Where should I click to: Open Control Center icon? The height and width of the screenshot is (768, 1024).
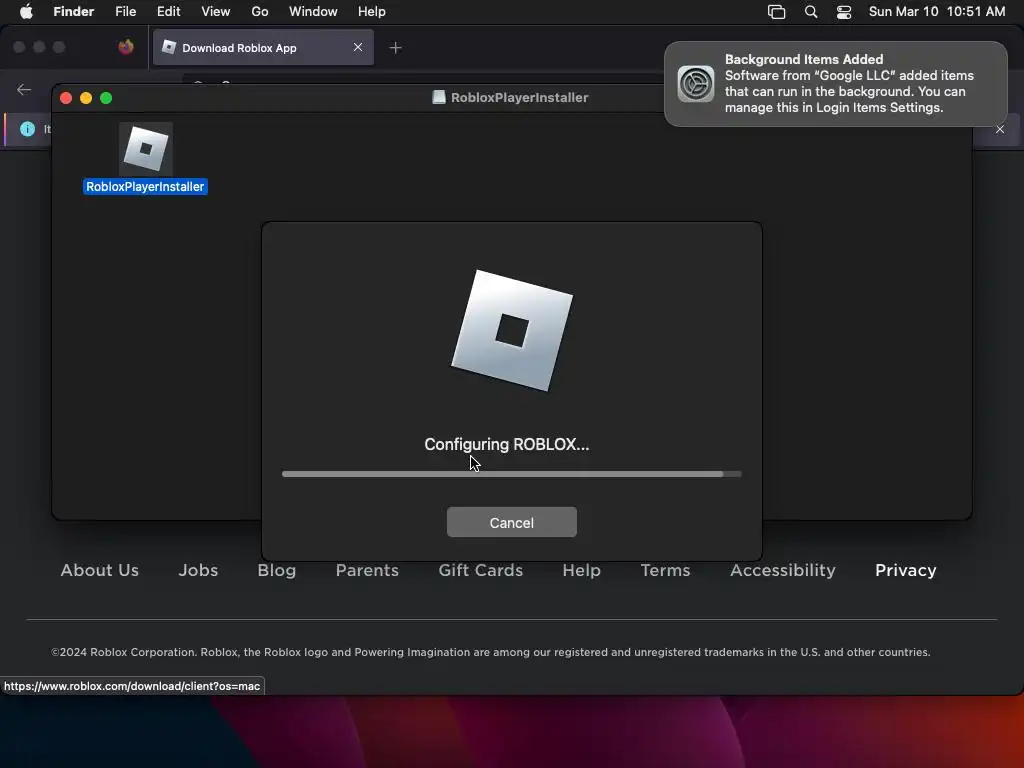(x=844, y=12)
